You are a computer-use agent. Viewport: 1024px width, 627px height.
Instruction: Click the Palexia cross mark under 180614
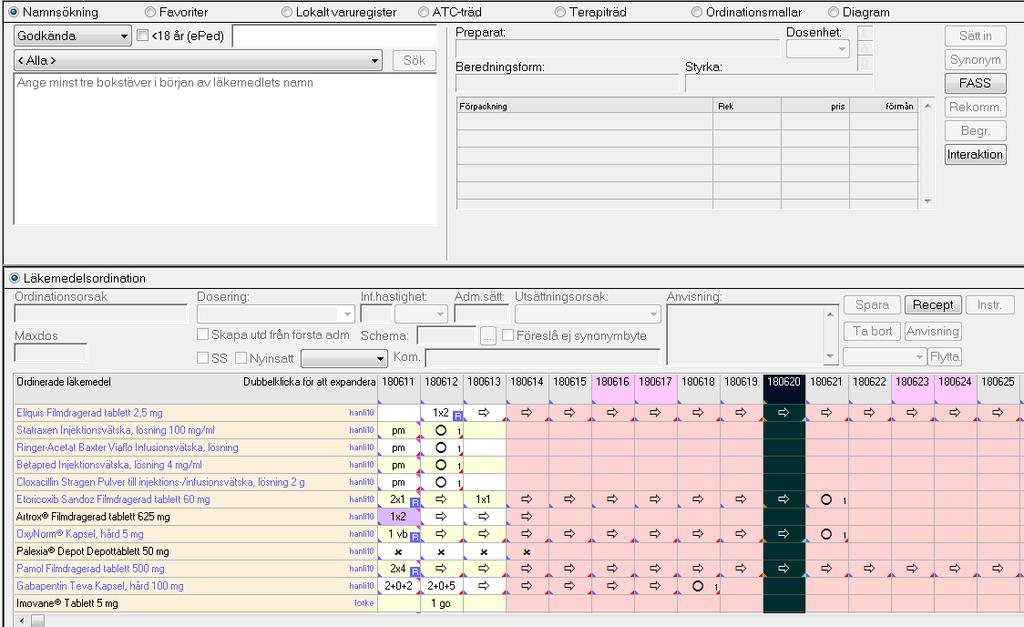526,552
